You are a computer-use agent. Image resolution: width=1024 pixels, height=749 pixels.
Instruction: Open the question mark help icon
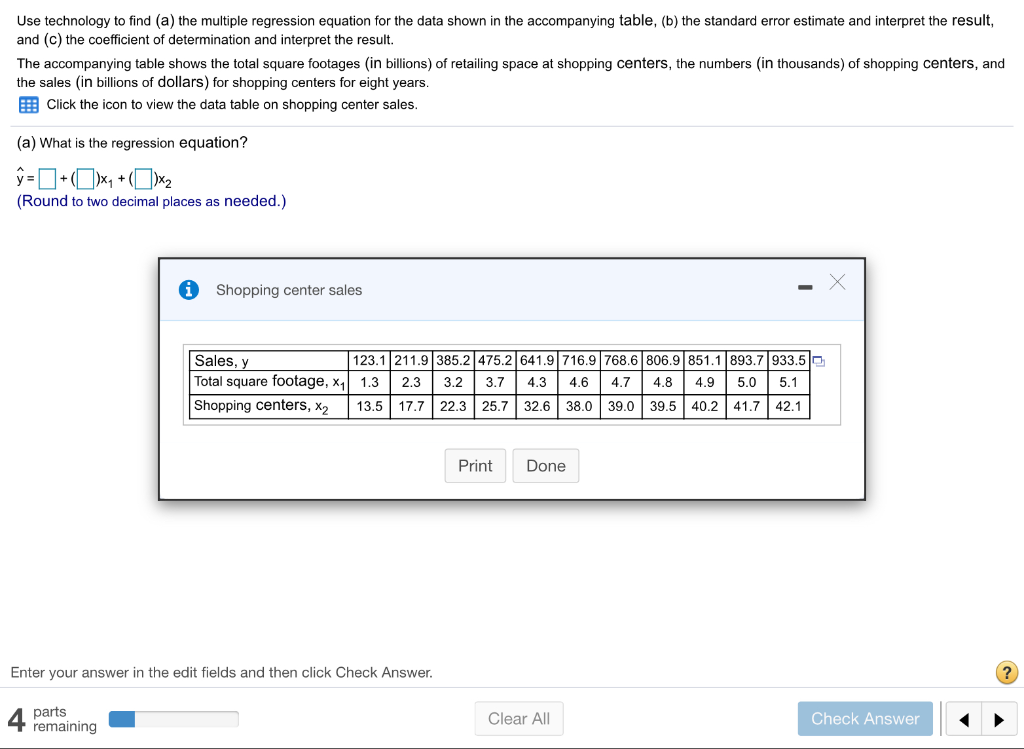tap(1006, 673)
